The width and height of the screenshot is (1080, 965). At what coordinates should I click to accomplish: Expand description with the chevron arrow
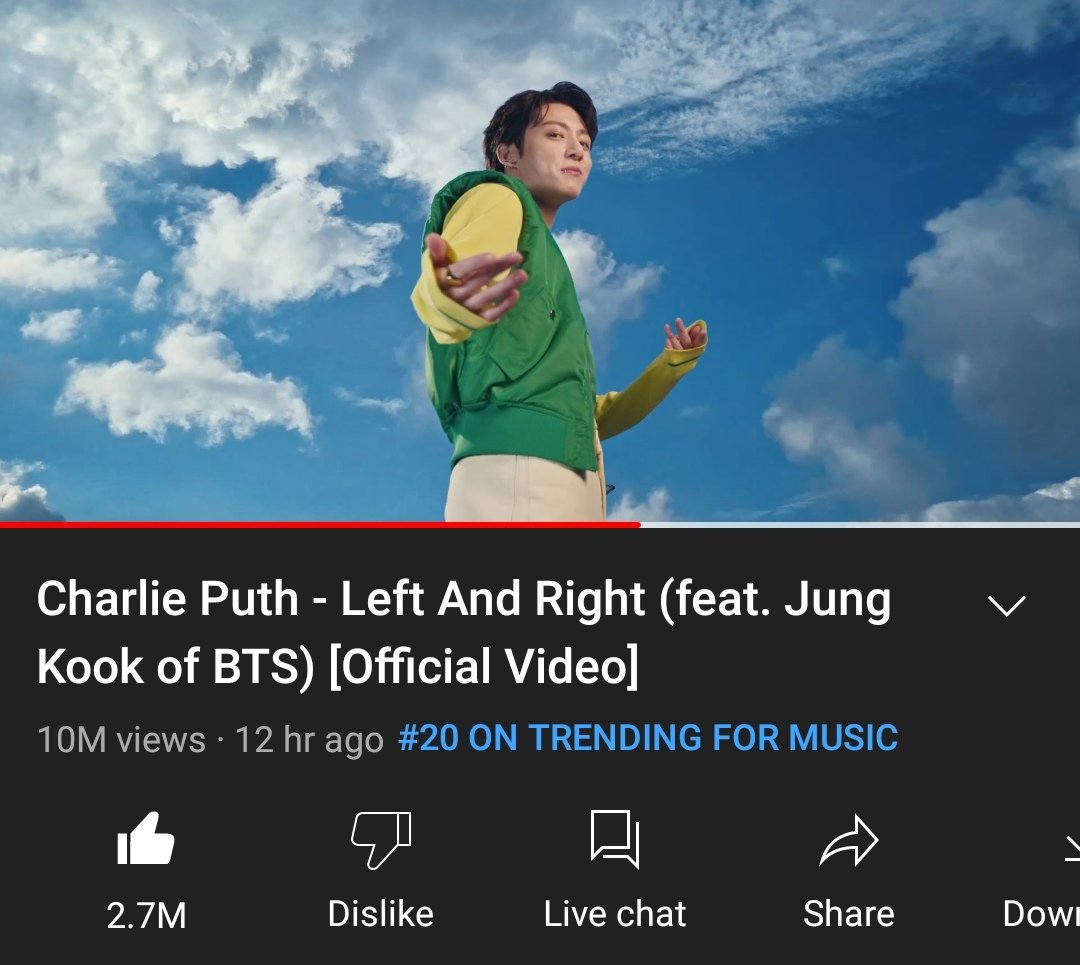1007,605
